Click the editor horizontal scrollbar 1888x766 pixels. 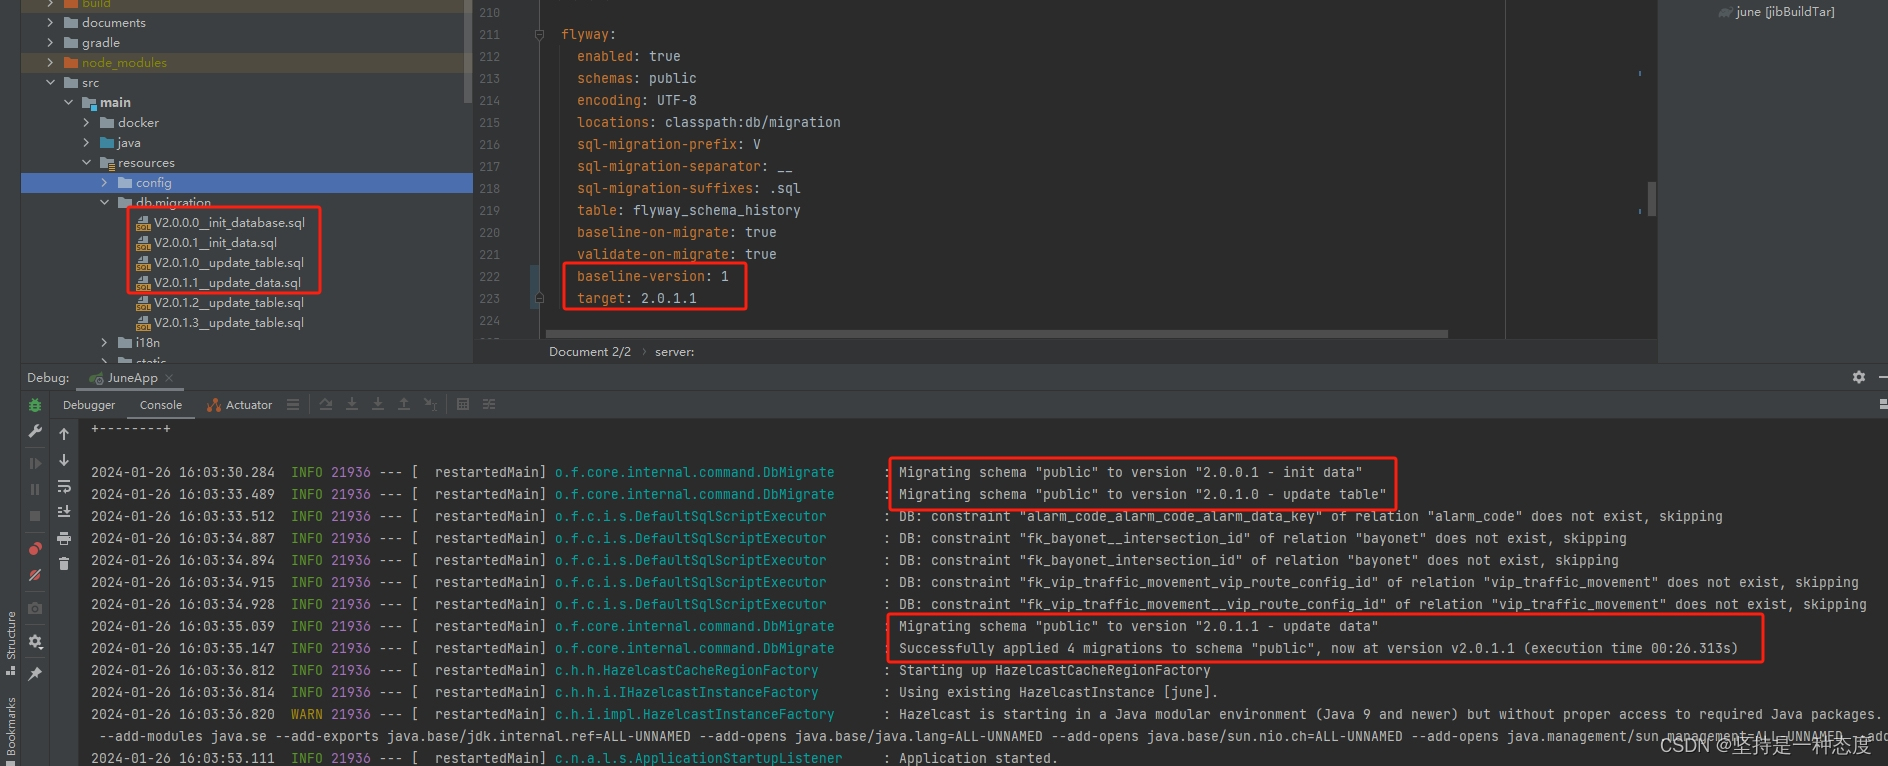click(x=996, y=334)
